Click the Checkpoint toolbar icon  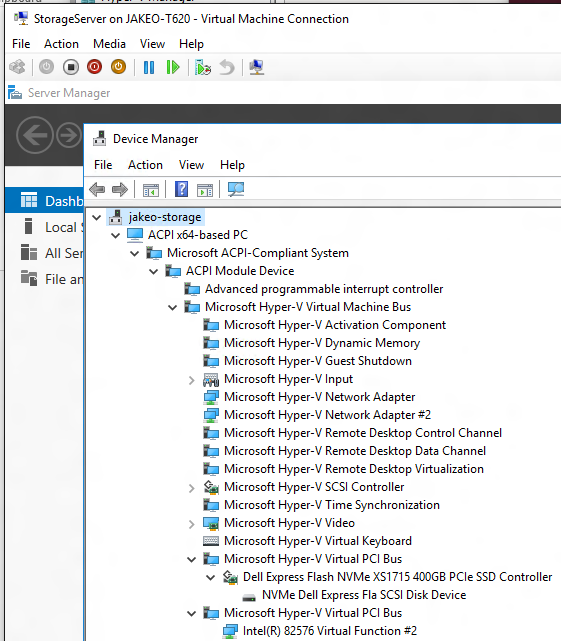coord(203,67)
